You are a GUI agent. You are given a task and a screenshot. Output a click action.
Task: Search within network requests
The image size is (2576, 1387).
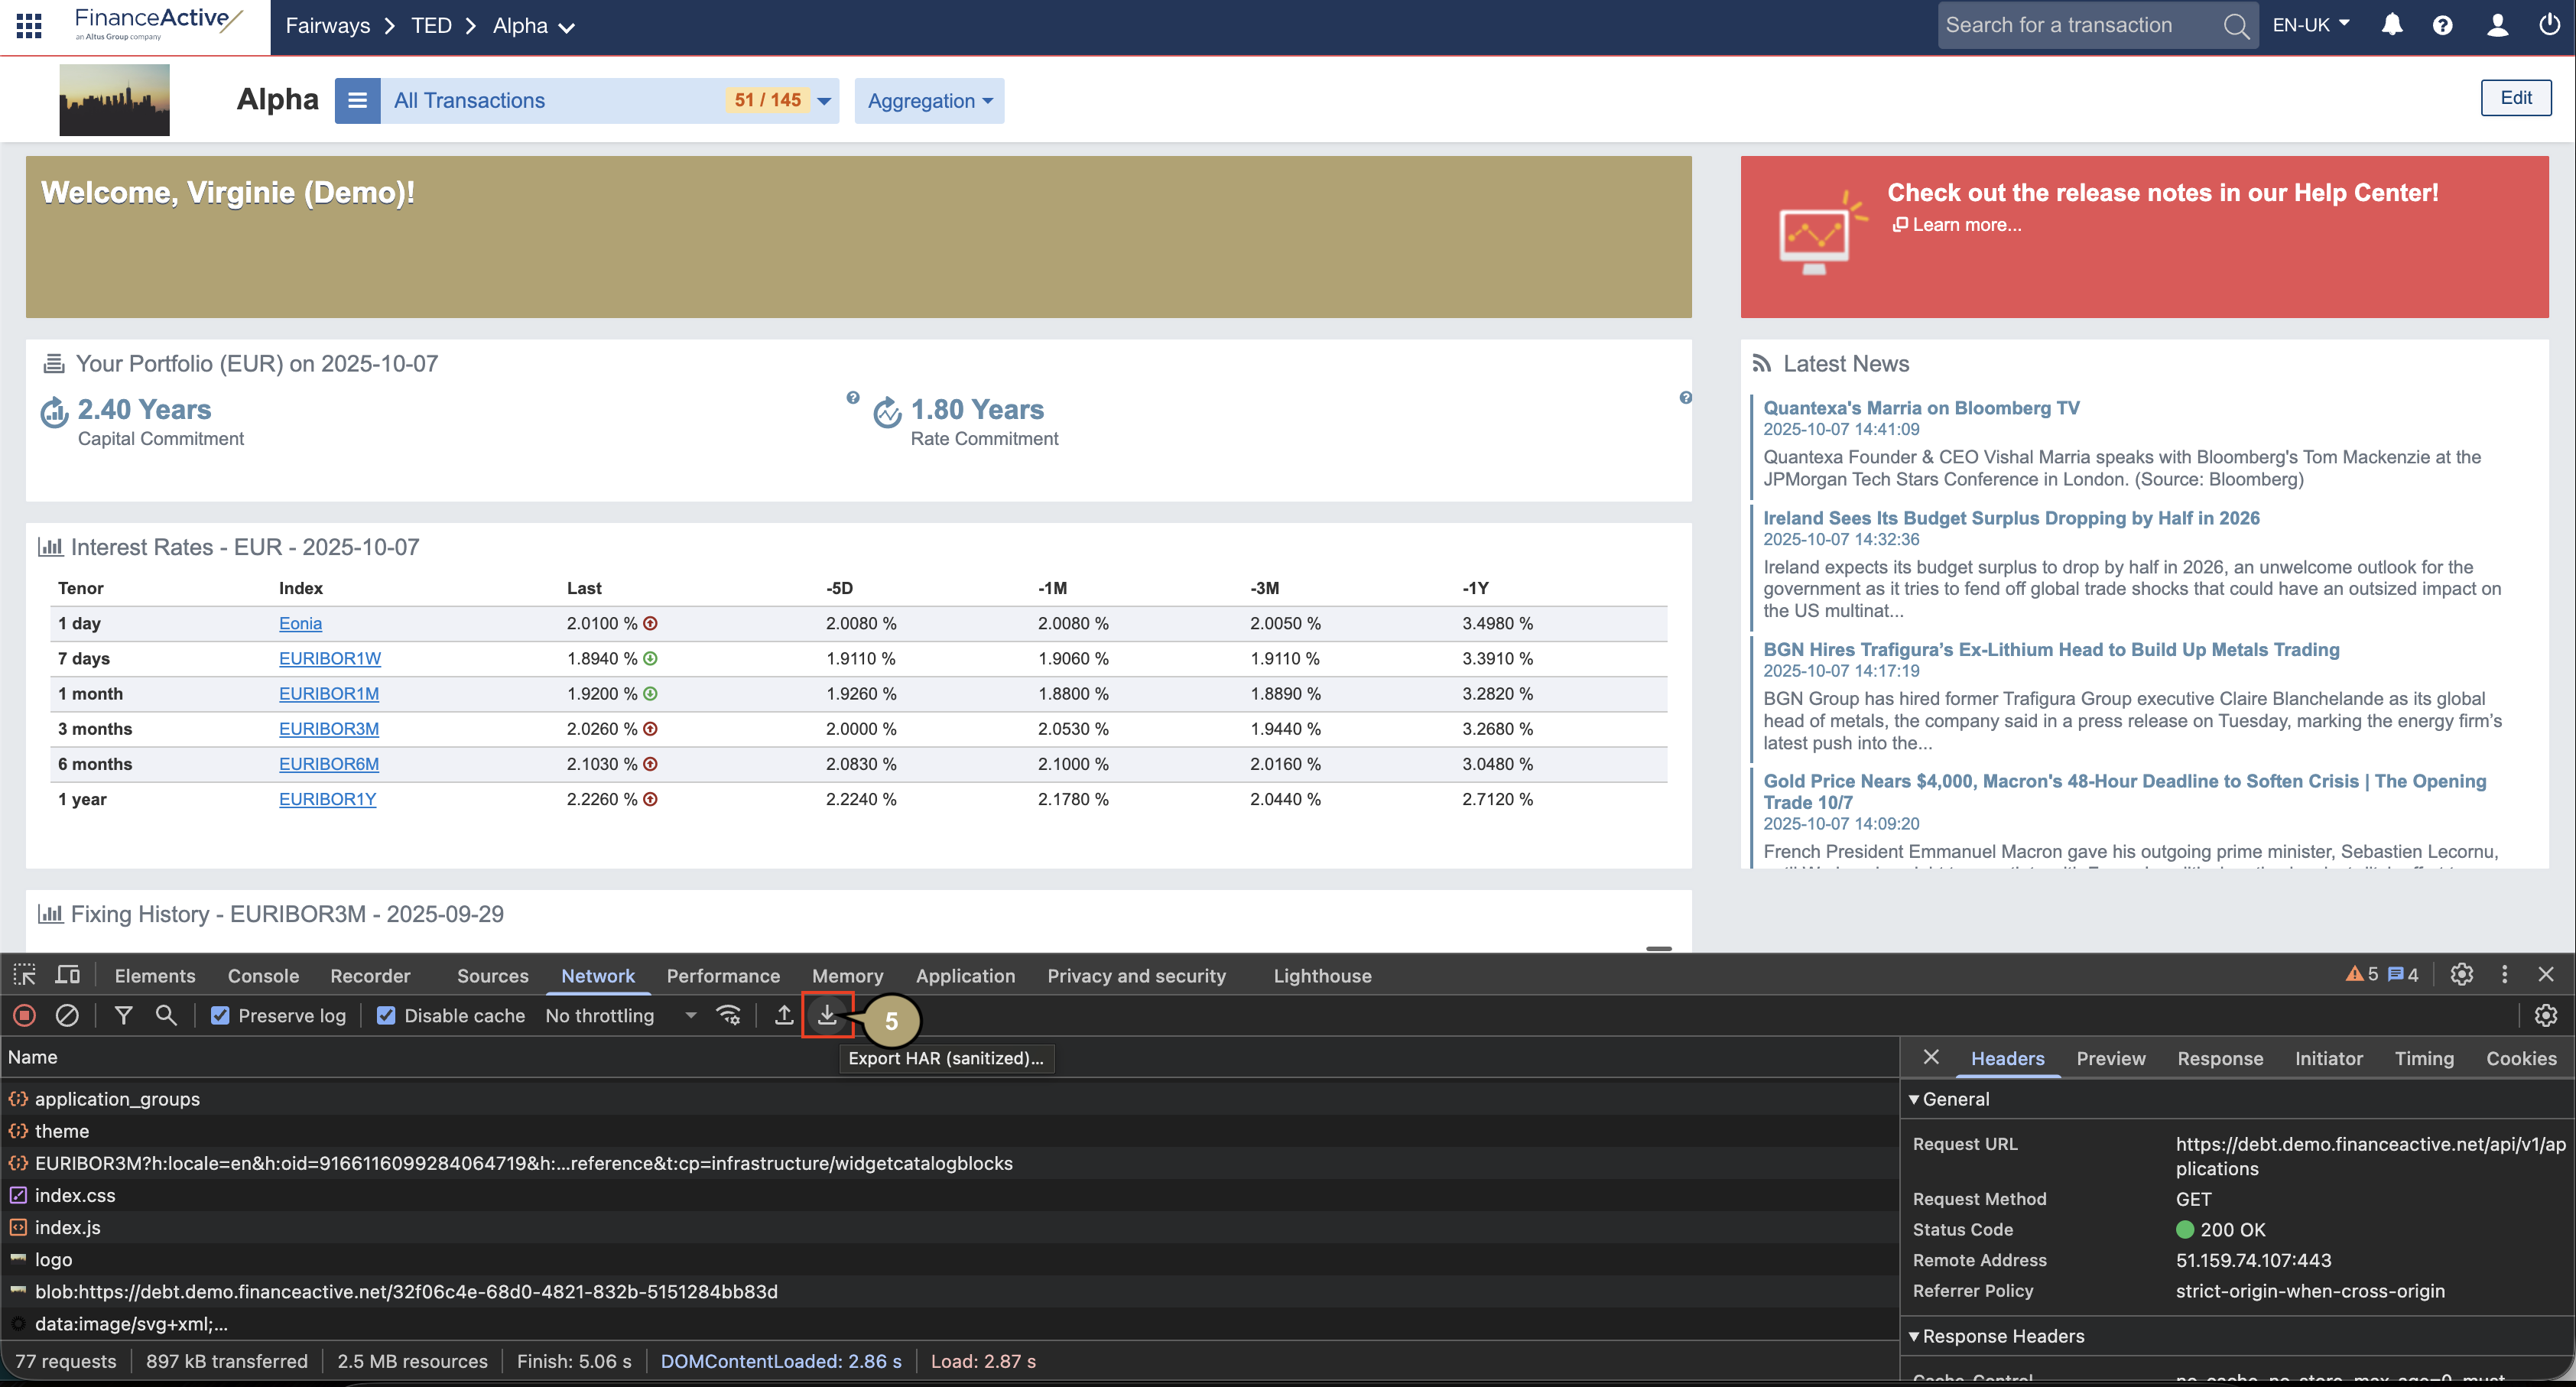166,1015
